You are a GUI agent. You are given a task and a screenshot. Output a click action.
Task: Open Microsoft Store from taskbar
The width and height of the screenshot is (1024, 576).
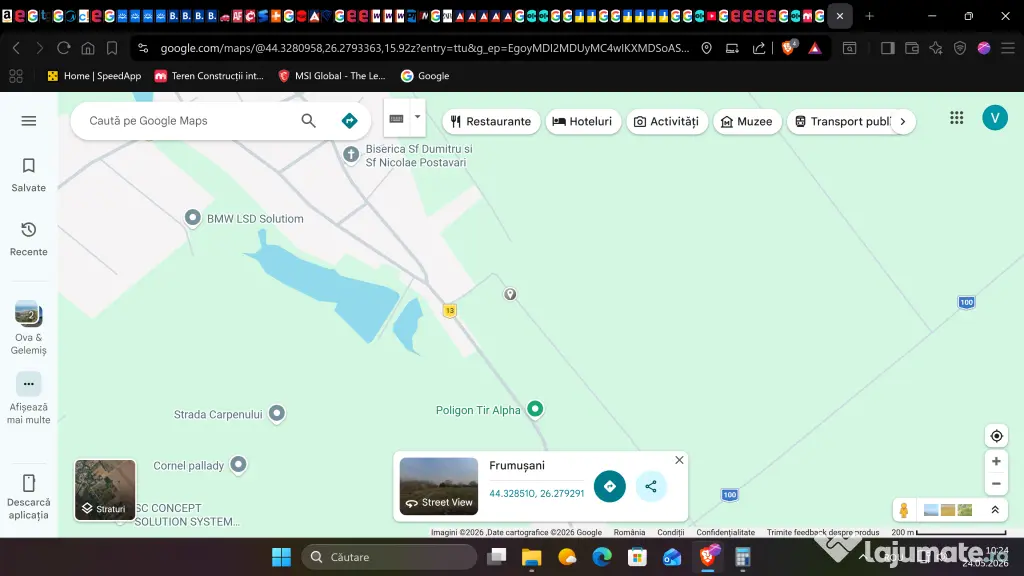coord(637,557)
